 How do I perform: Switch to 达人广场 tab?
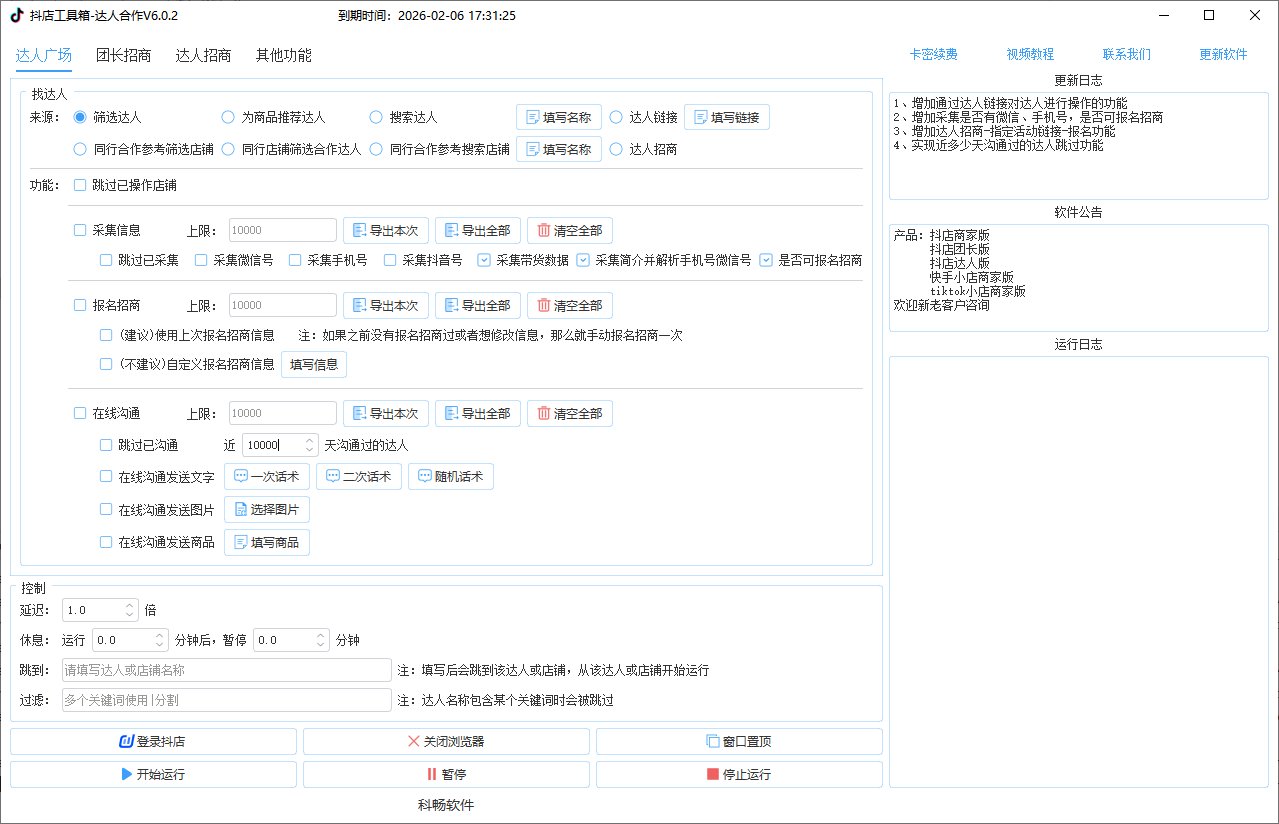[x=44, y=55]
